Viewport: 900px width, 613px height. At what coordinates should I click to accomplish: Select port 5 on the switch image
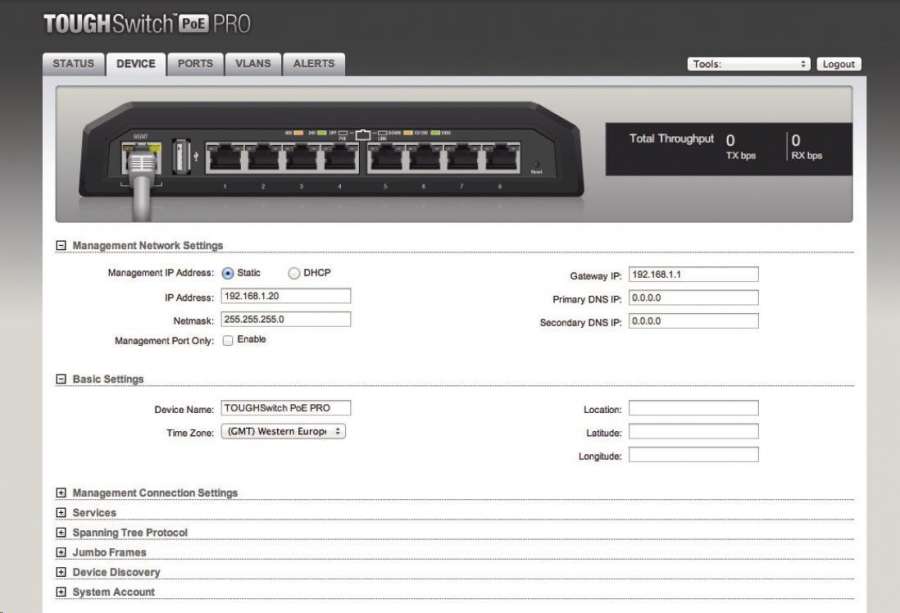[x=386, y=158]
